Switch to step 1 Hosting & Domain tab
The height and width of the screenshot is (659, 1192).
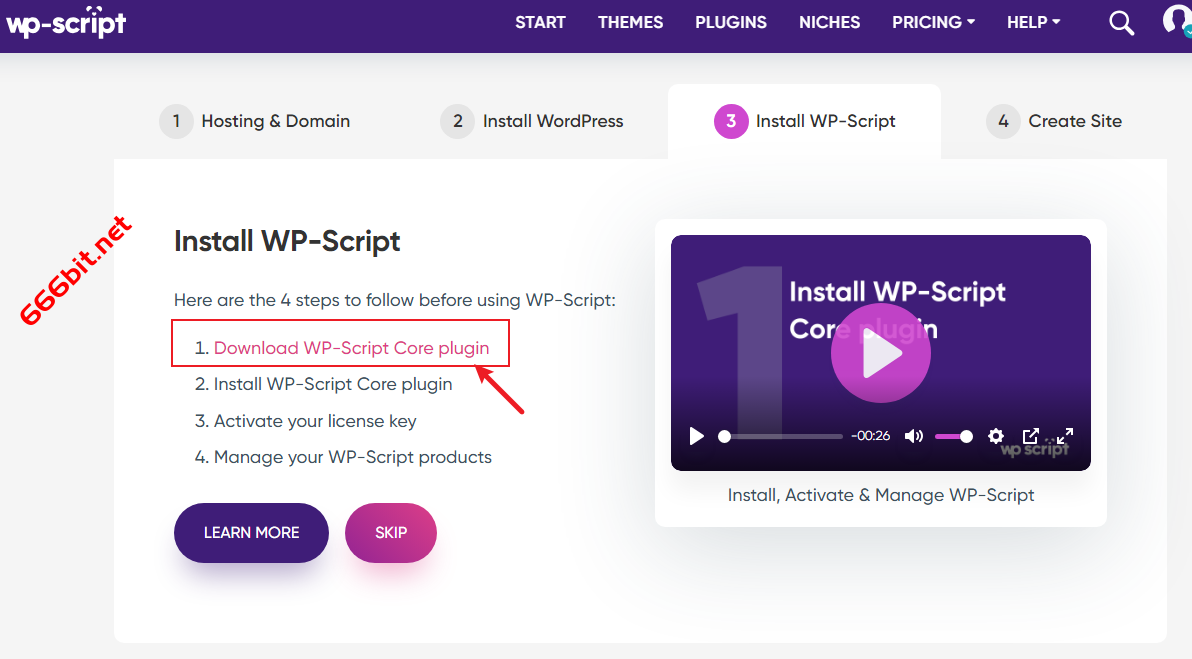click(x=255, y=122)
